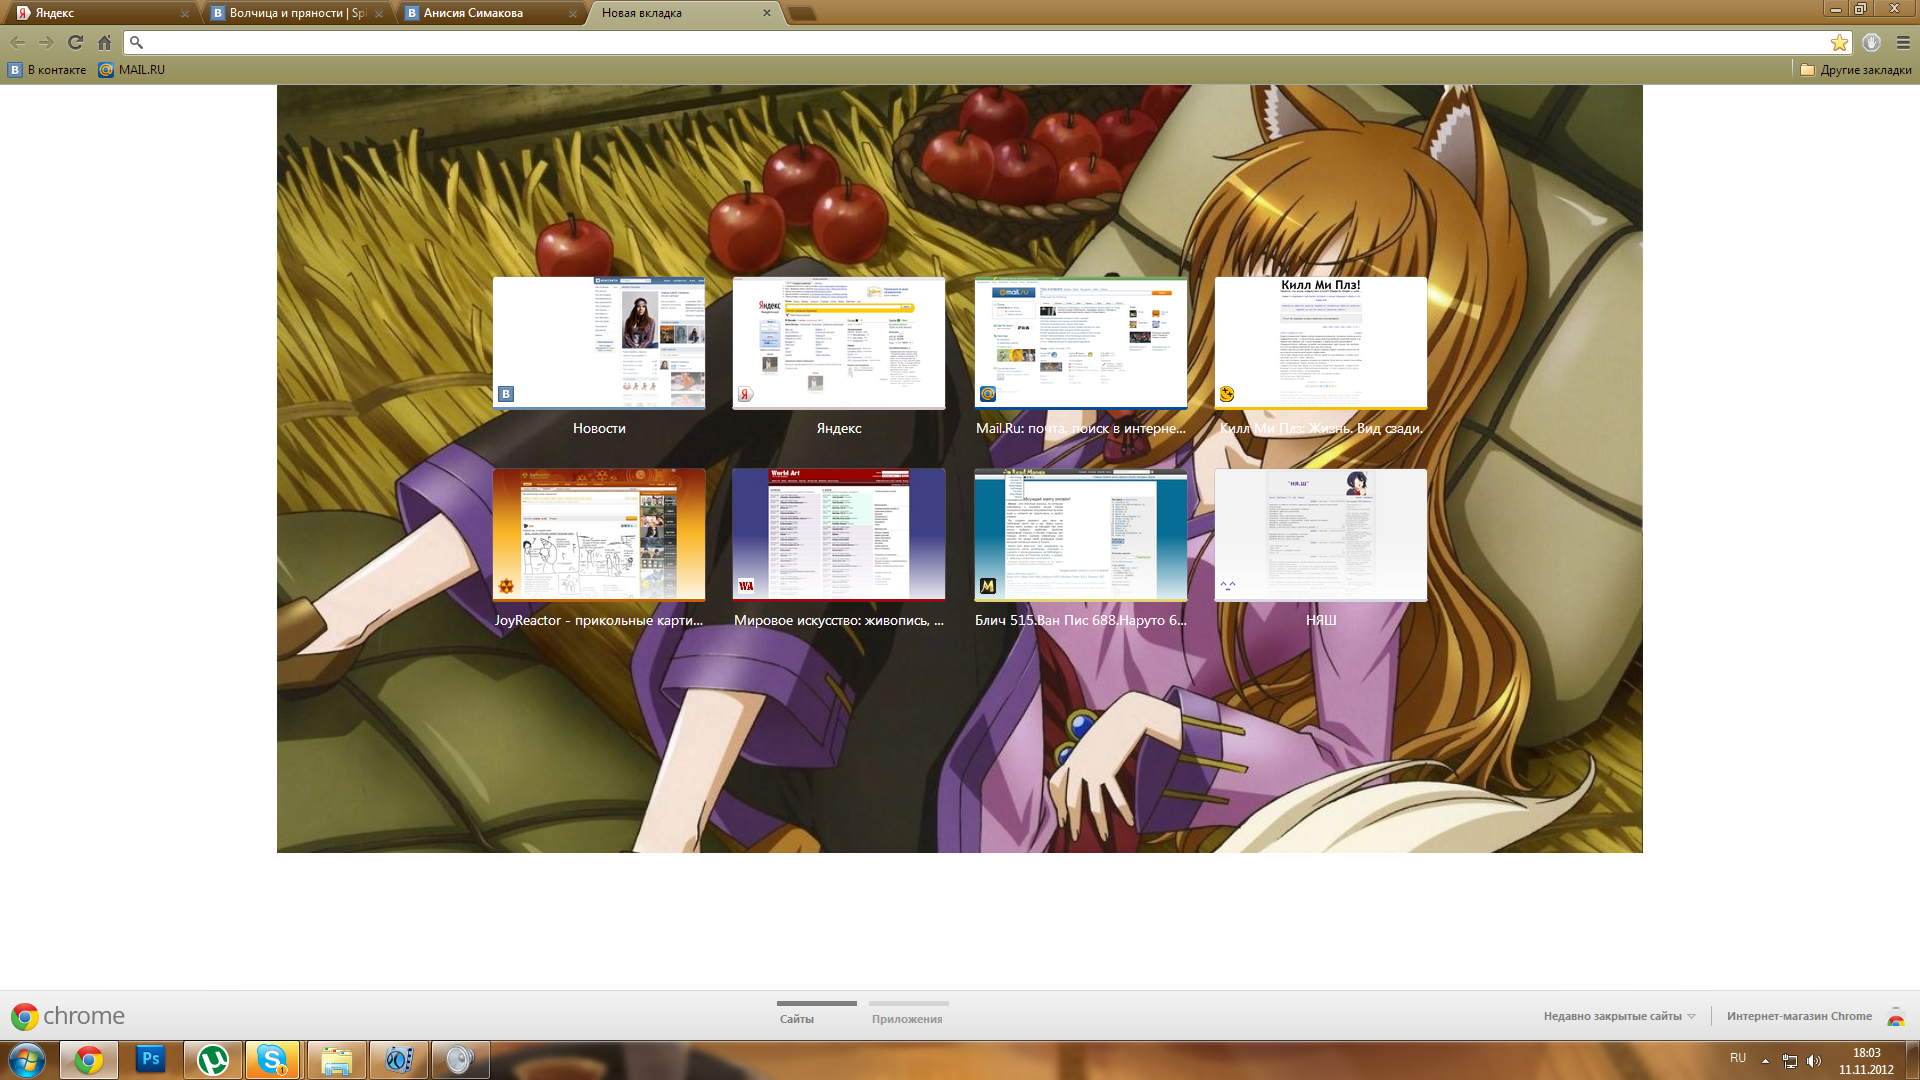Open the Chrome menu with three lines
Image resolution: width=1920 pixels, height=1080 pixels.
1903,42
